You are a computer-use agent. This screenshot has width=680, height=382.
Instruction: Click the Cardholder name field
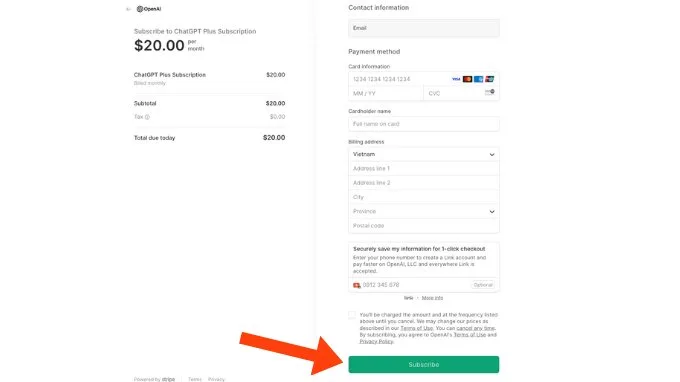[x=424, y=124]
